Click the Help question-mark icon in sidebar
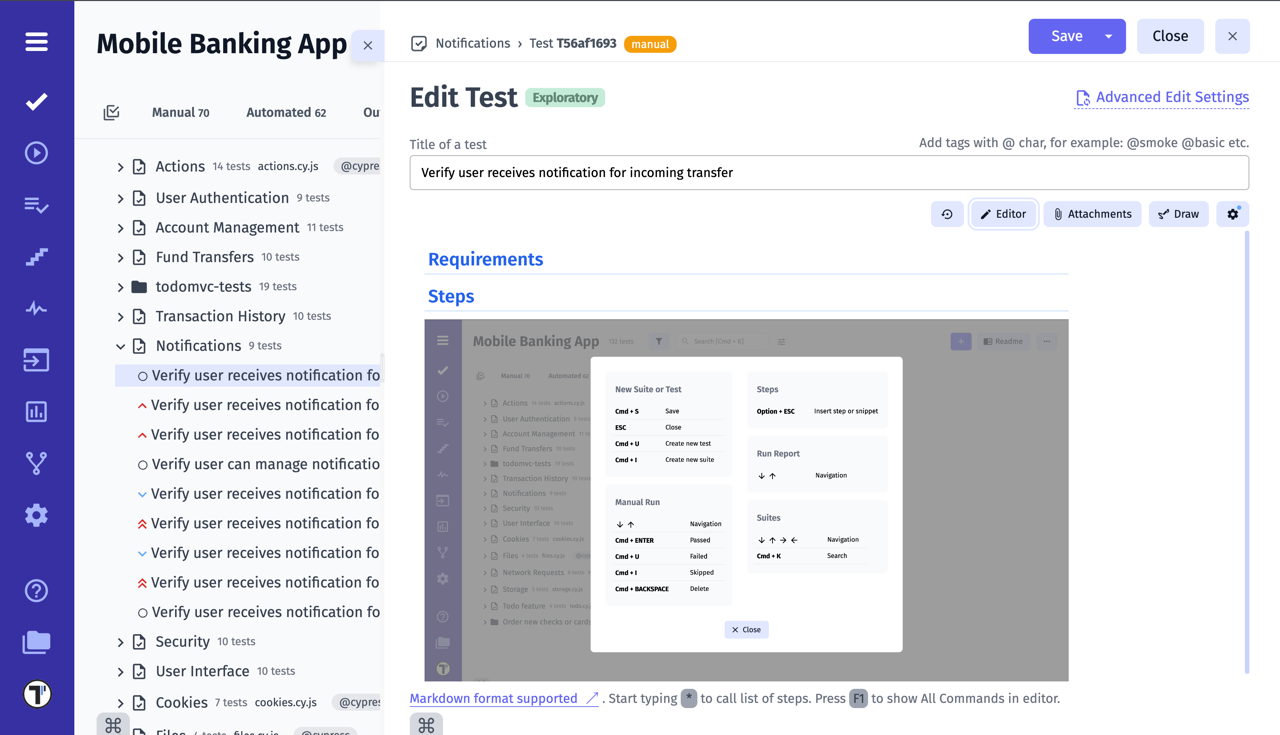The image size is (1280, 735). [x=36, y=590]
